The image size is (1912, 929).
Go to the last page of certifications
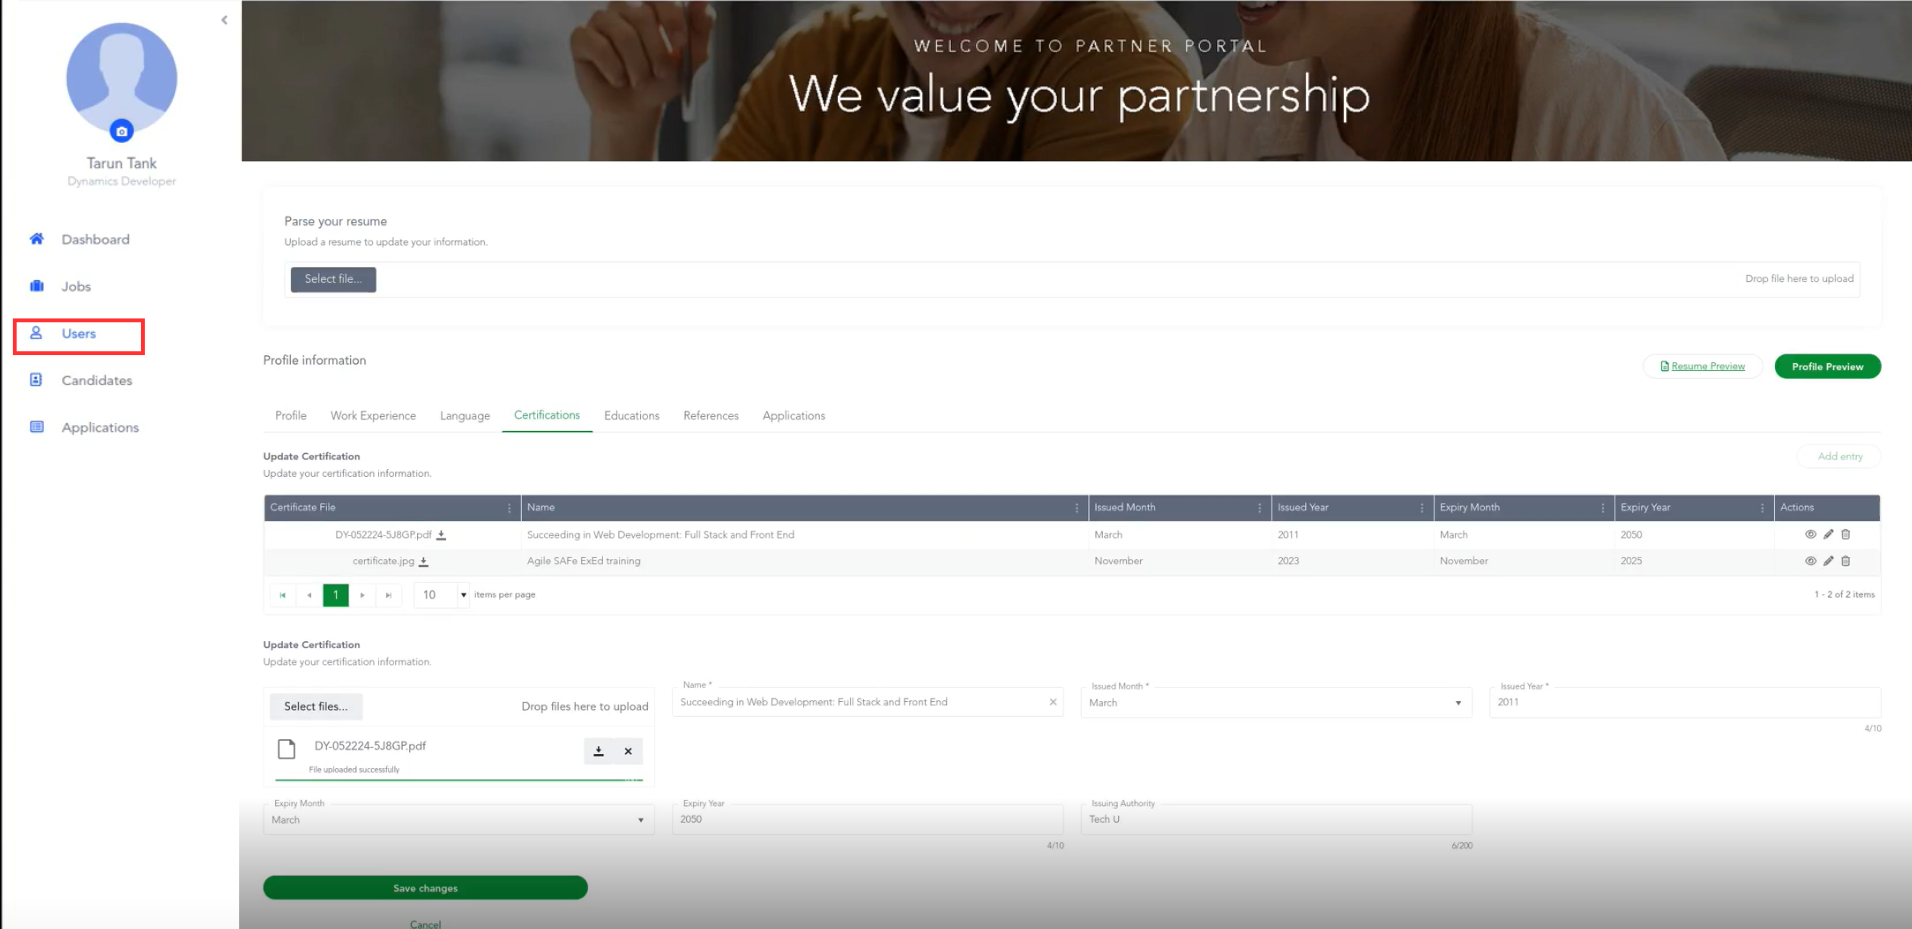388,595
